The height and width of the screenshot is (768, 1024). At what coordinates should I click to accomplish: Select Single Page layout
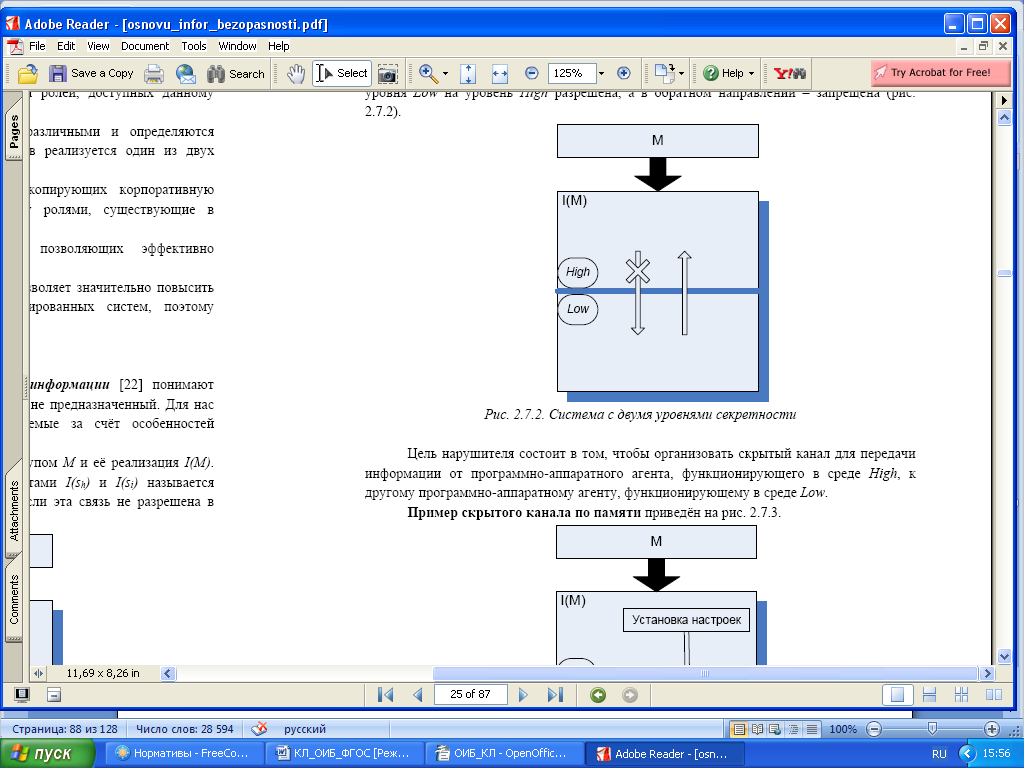pos(897,695)
